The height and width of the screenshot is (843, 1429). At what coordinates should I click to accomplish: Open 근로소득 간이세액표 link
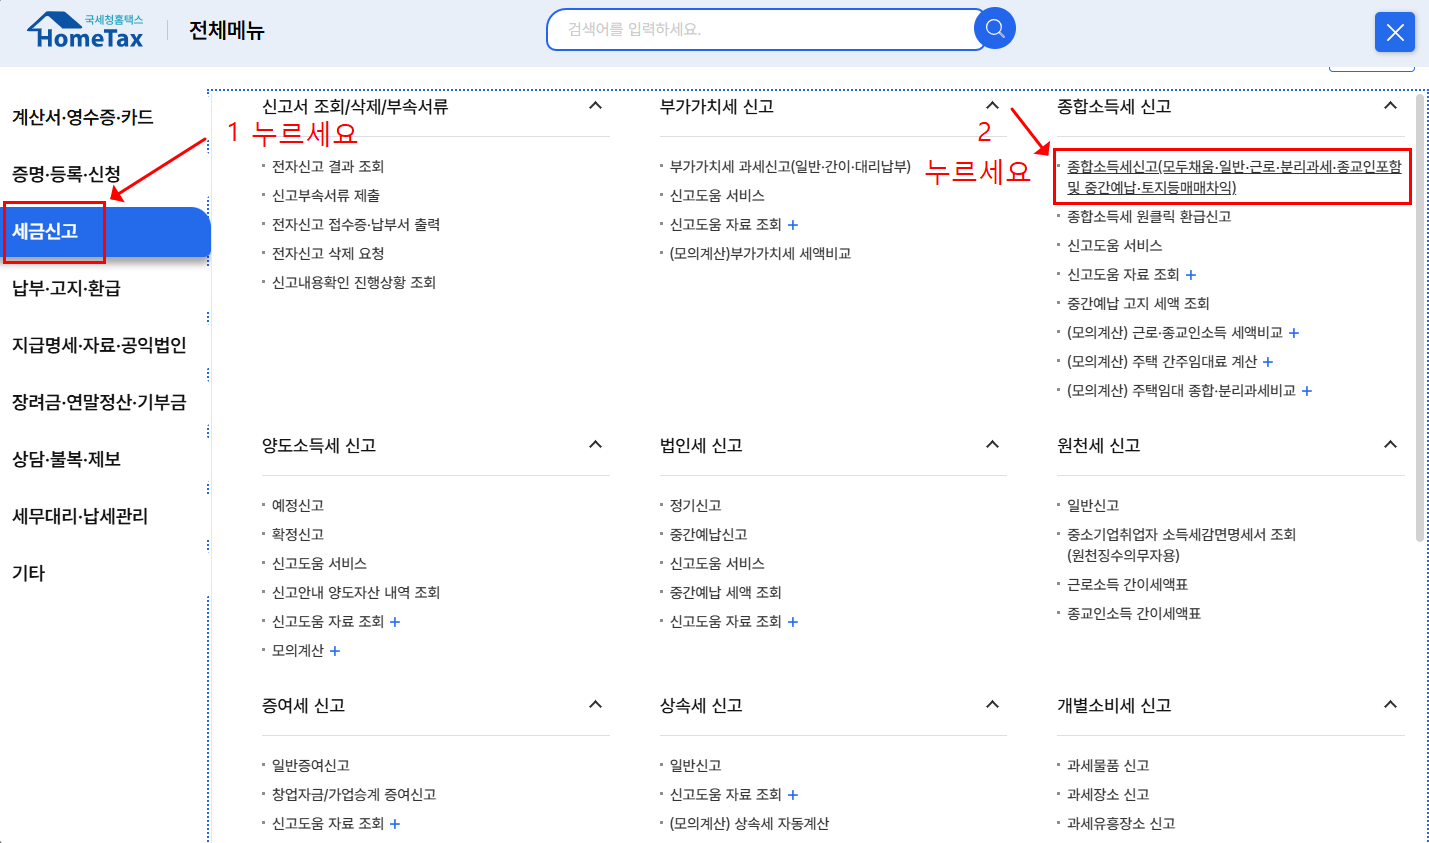click(1127, 585)
